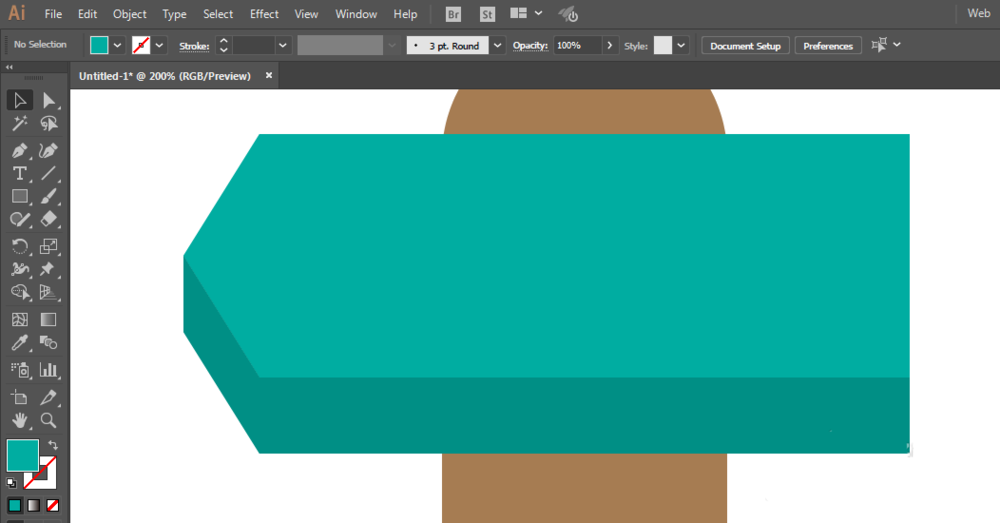Open the File menu
This screenshot has height=523, width=1000.
tap(53, 14)
